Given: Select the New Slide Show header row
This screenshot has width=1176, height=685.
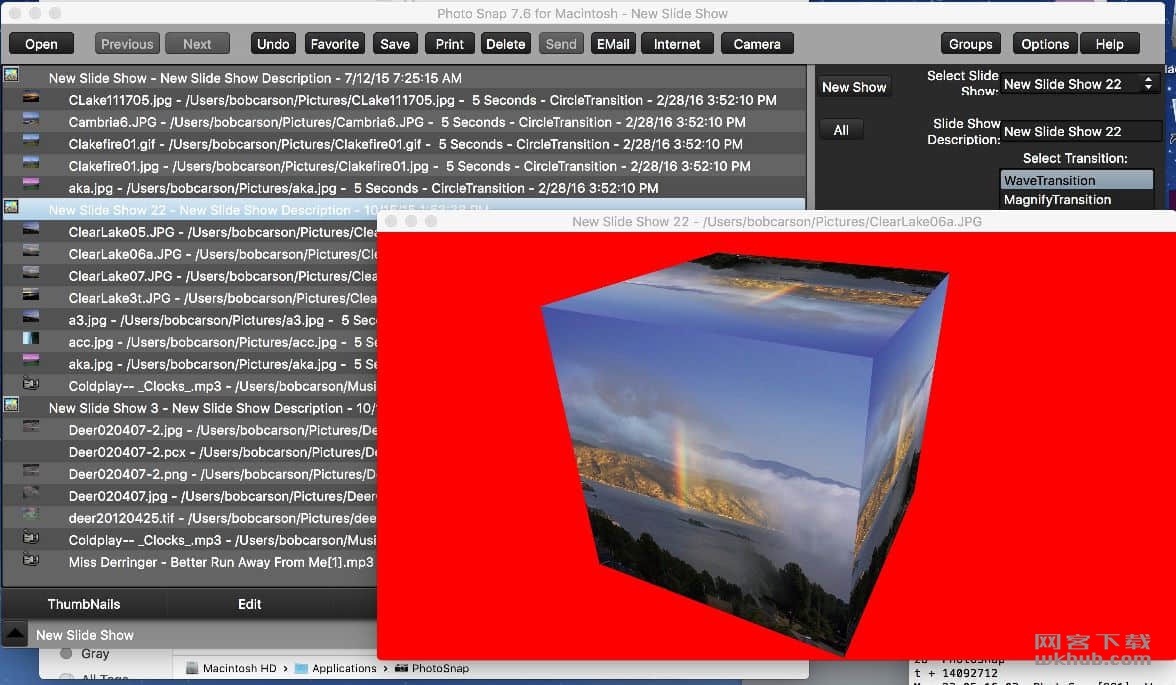Looking at the screenshot, I should pos(404,78).
